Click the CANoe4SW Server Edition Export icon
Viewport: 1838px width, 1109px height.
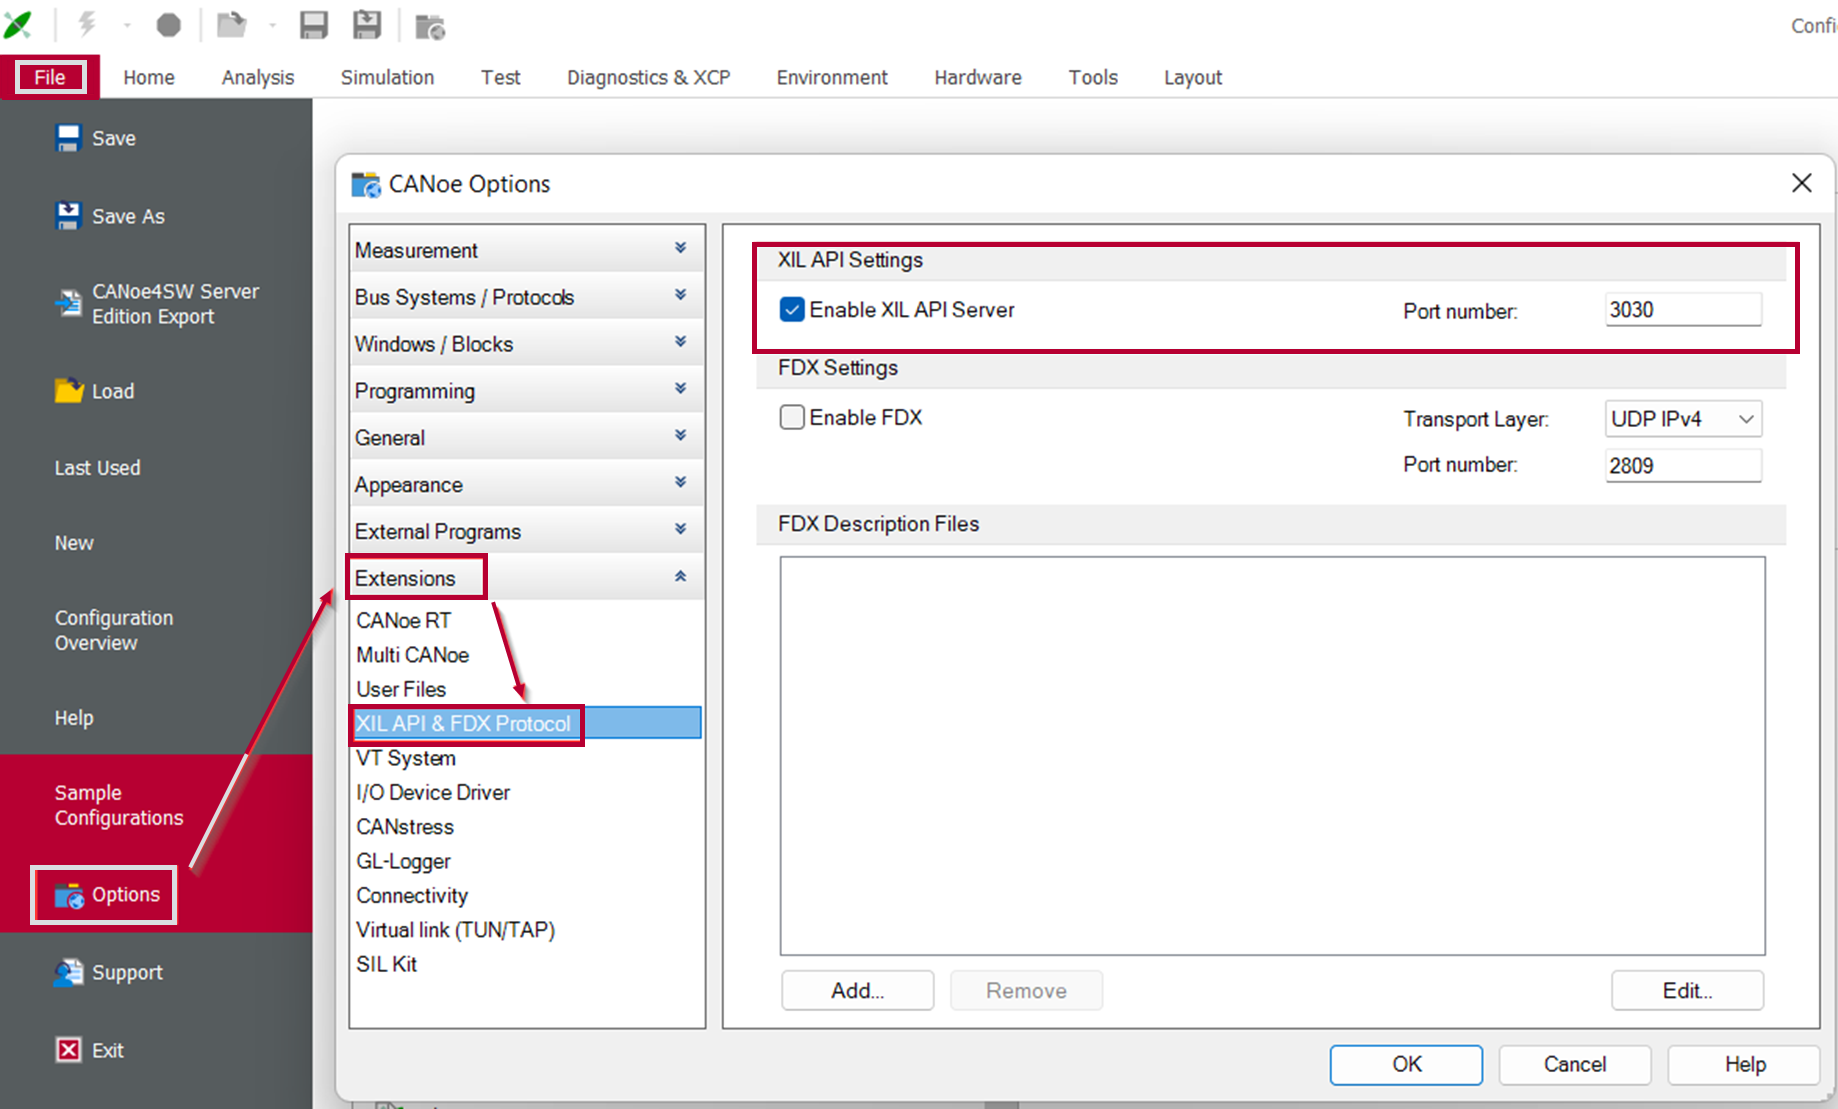68,303
